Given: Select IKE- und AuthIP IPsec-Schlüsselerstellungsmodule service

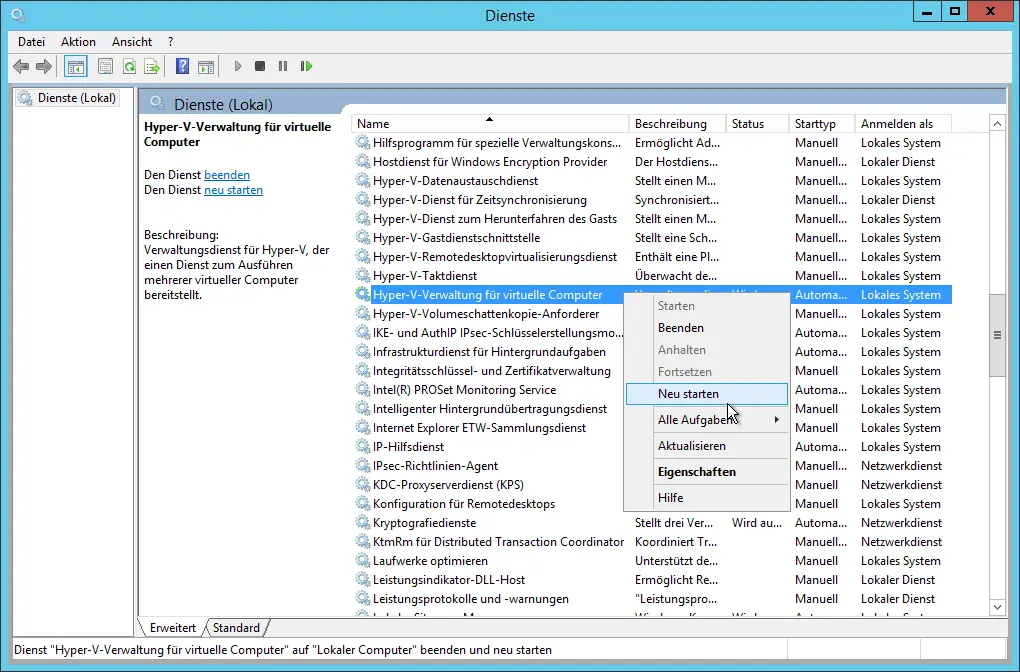Looking at the screenshot, I should [x=498, y=332].
